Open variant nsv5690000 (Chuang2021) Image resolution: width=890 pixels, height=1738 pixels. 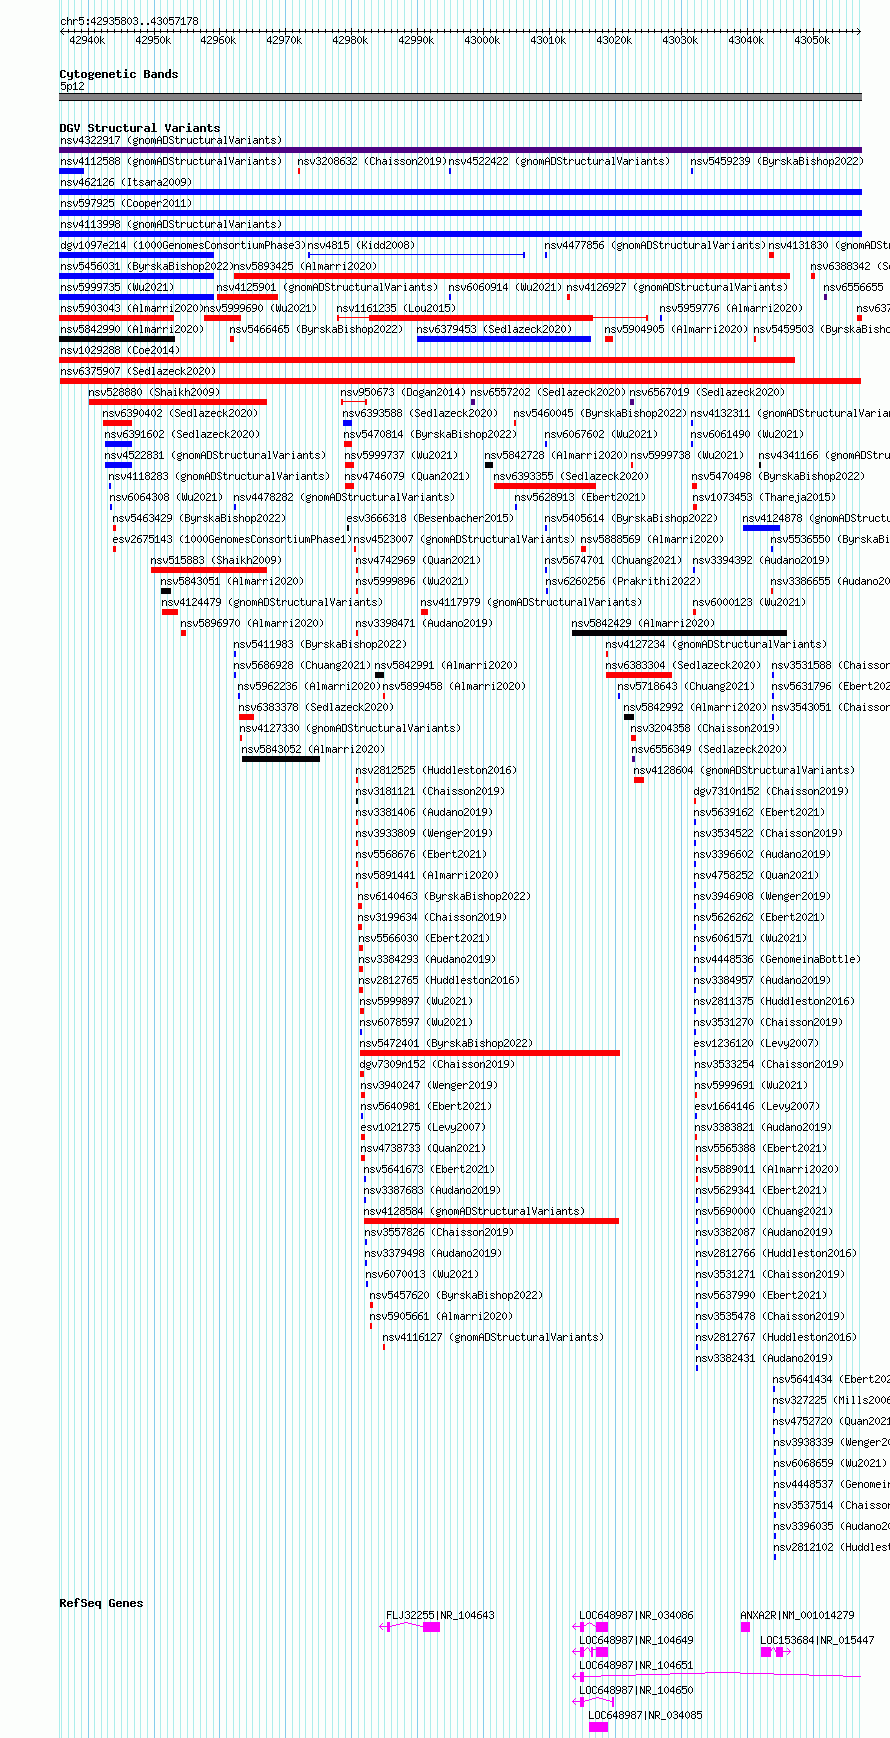click(x=765, y=1211)
